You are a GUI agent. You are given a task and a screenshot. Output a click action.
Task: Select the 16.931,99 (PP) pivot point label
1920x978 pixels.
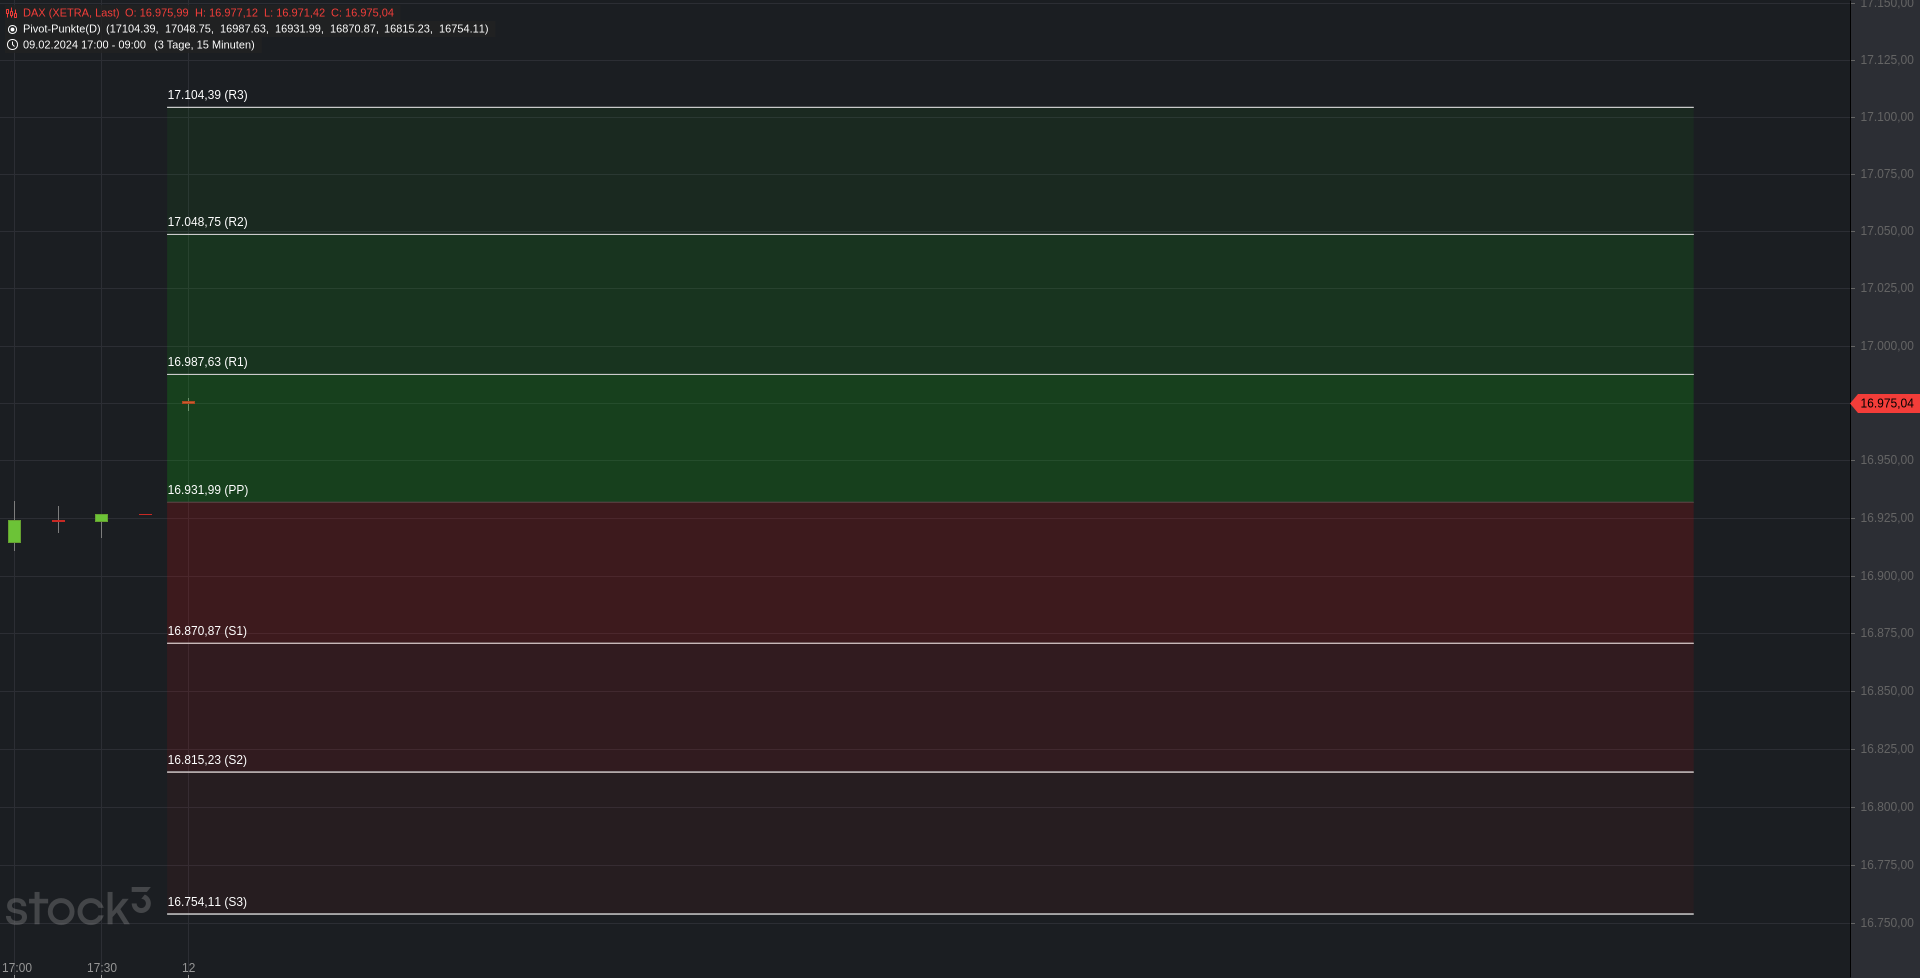coord(207,490)
